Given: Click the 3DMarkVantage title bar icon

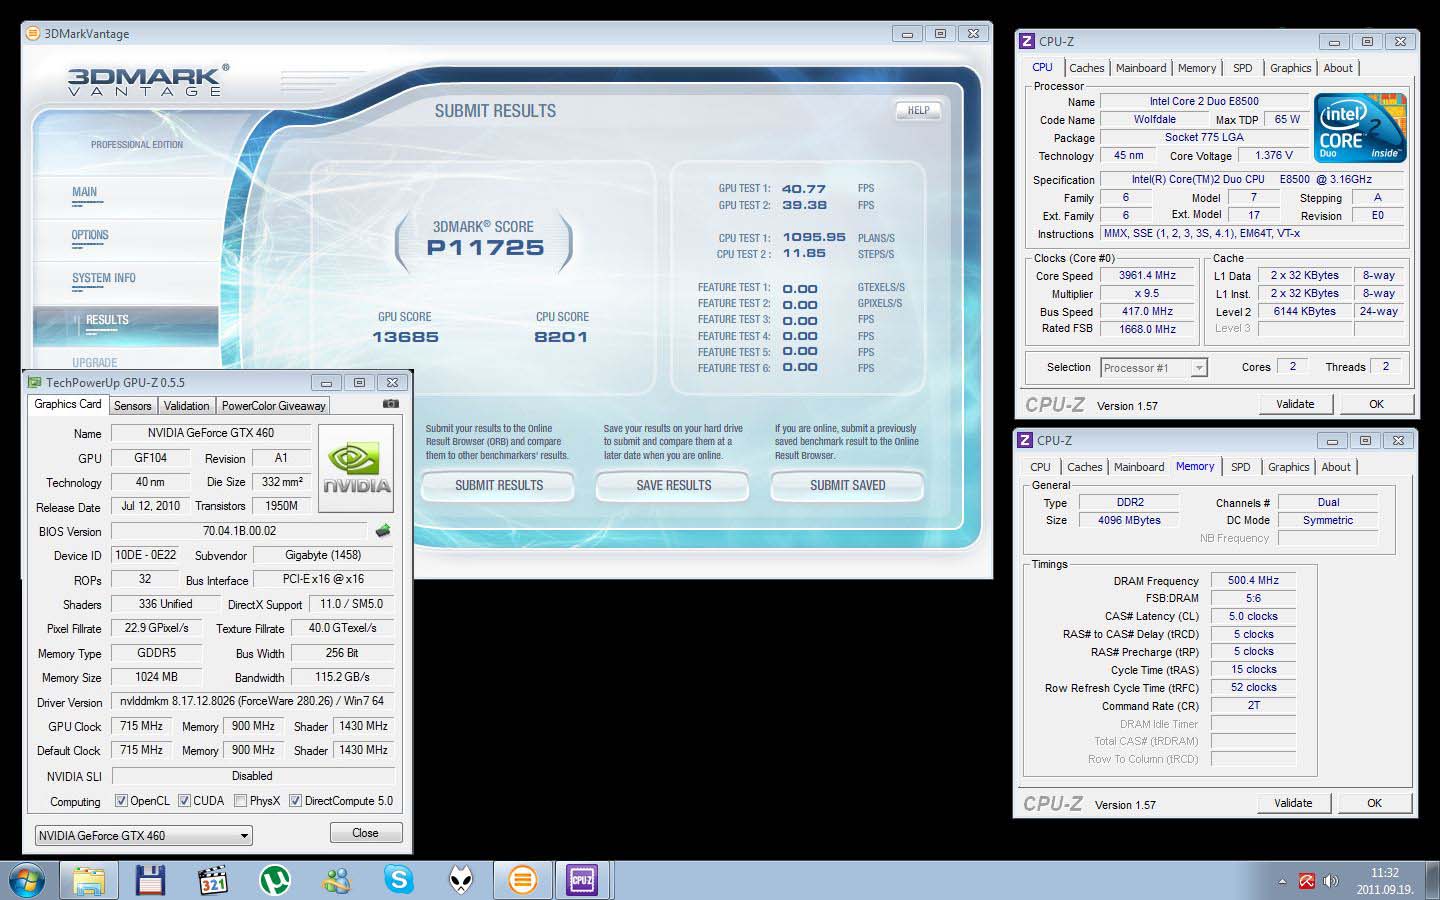Looking at the screenshot, I should click(x=33, y=33).
